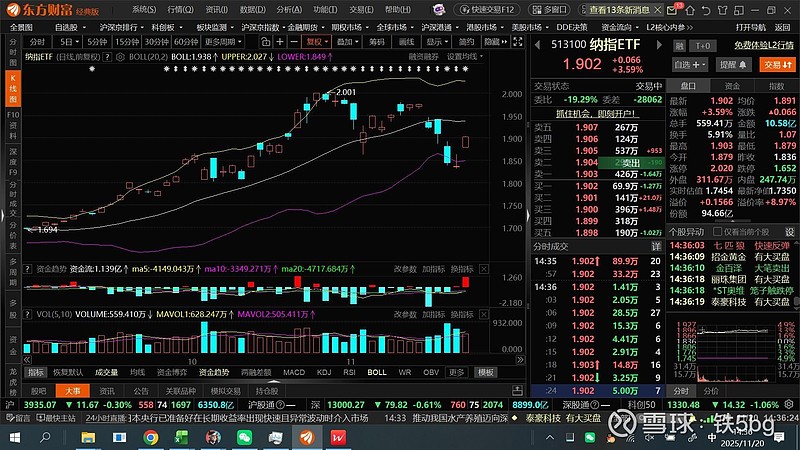800x450 pixels.
Task: Click the 详 detail button in 分时成交
Action: point(655,247)
